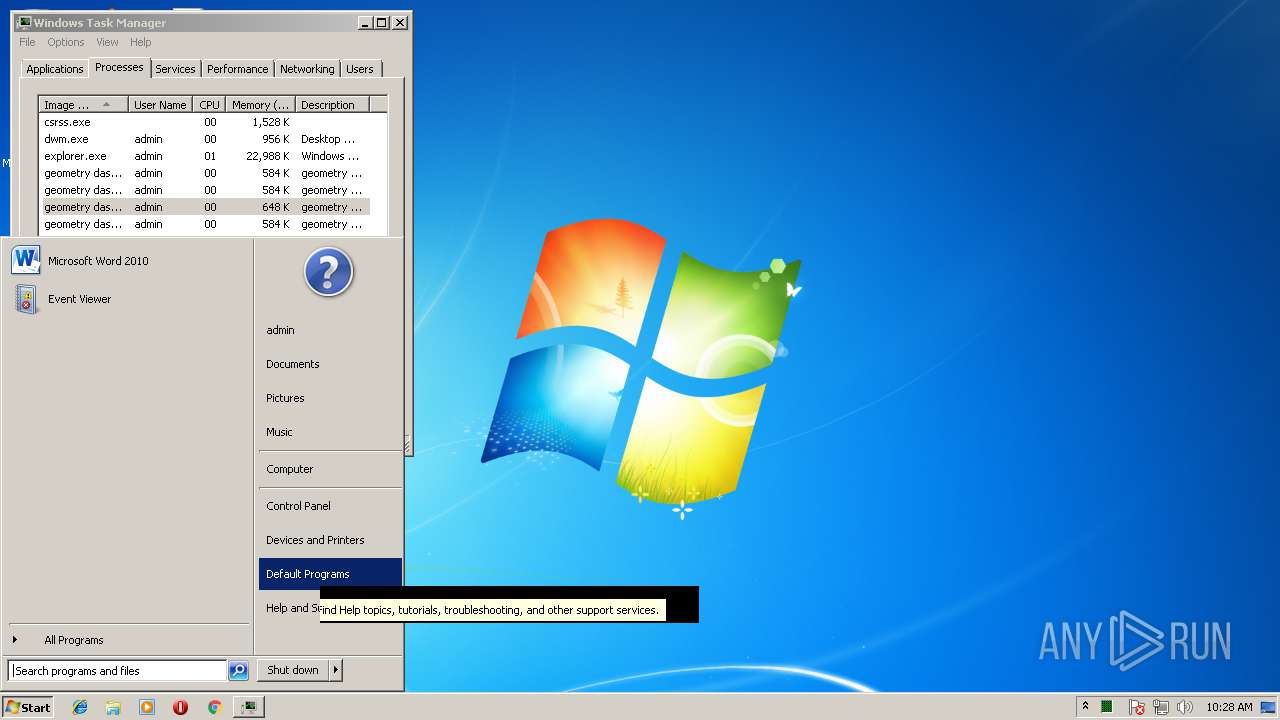
Task: Click the 1,528 K memory value
Action: (x=271, y=122)
